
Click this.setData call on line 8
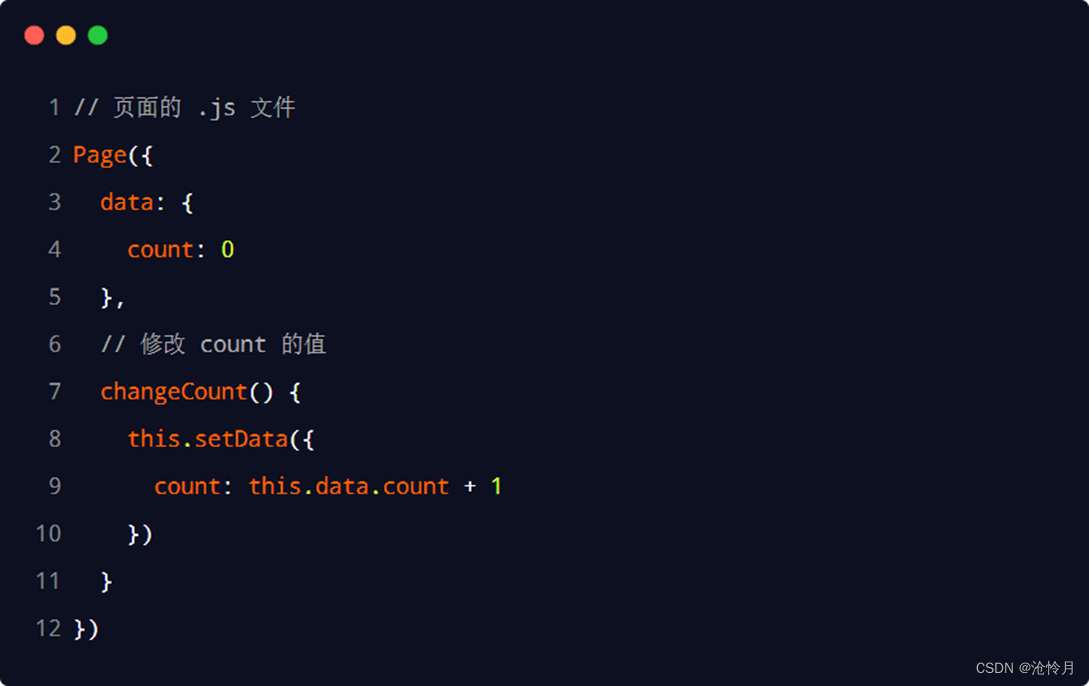pyautogui.click(x=208, y=439)
